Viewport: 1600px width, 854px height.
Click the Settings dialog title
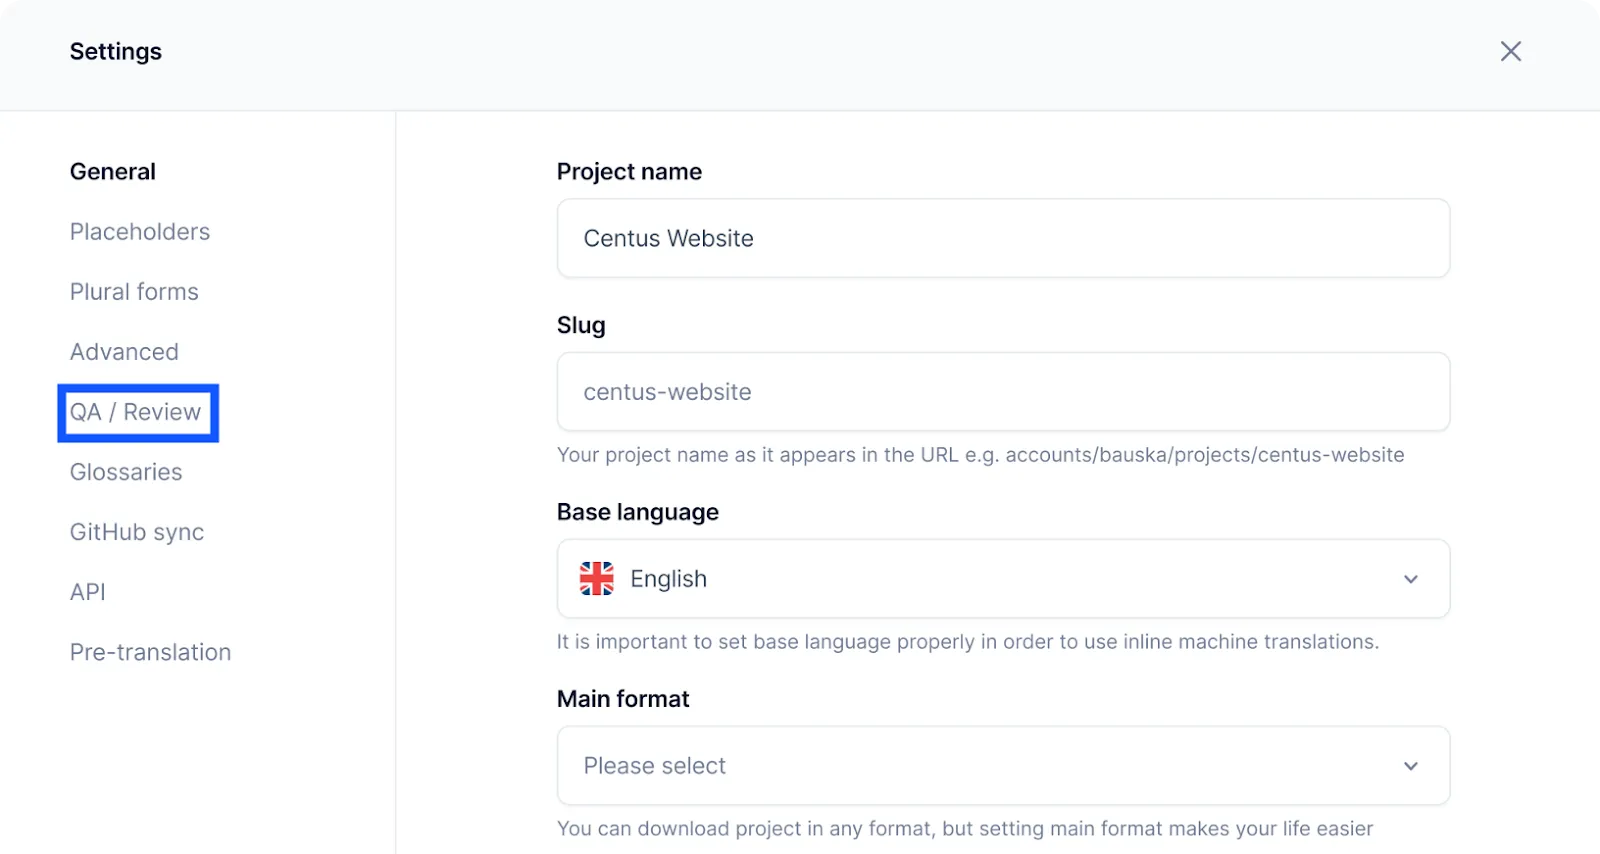(115, 51)
